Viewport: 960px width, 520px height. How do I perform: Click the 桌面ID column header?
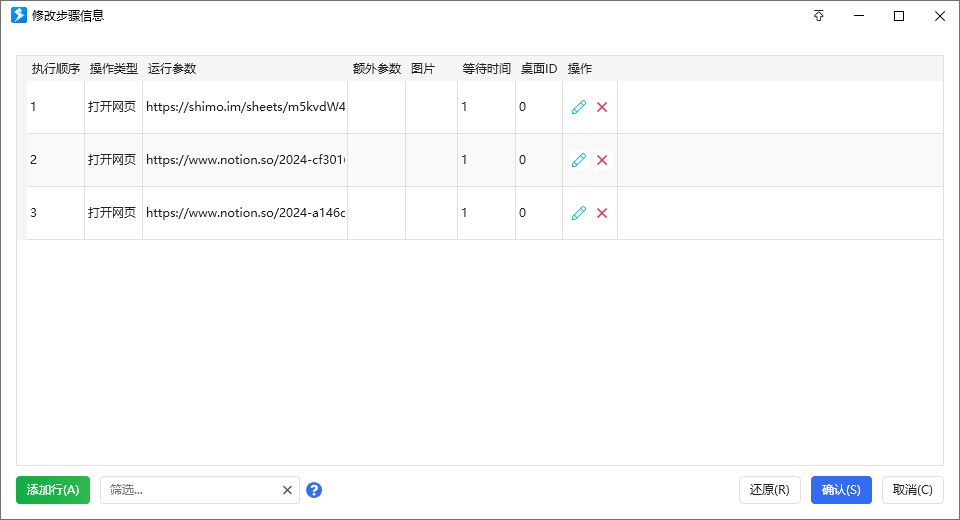pyautogui.click(x=539, y=69)
